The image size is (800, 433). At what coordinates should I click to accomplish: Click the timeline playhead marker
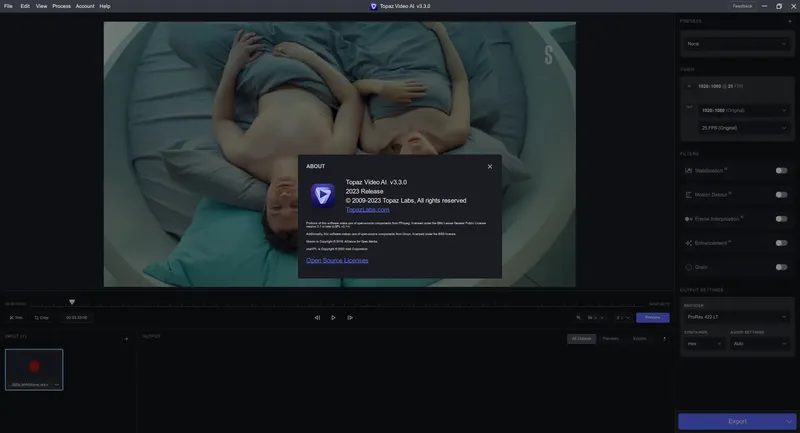[x=72, y=302]
